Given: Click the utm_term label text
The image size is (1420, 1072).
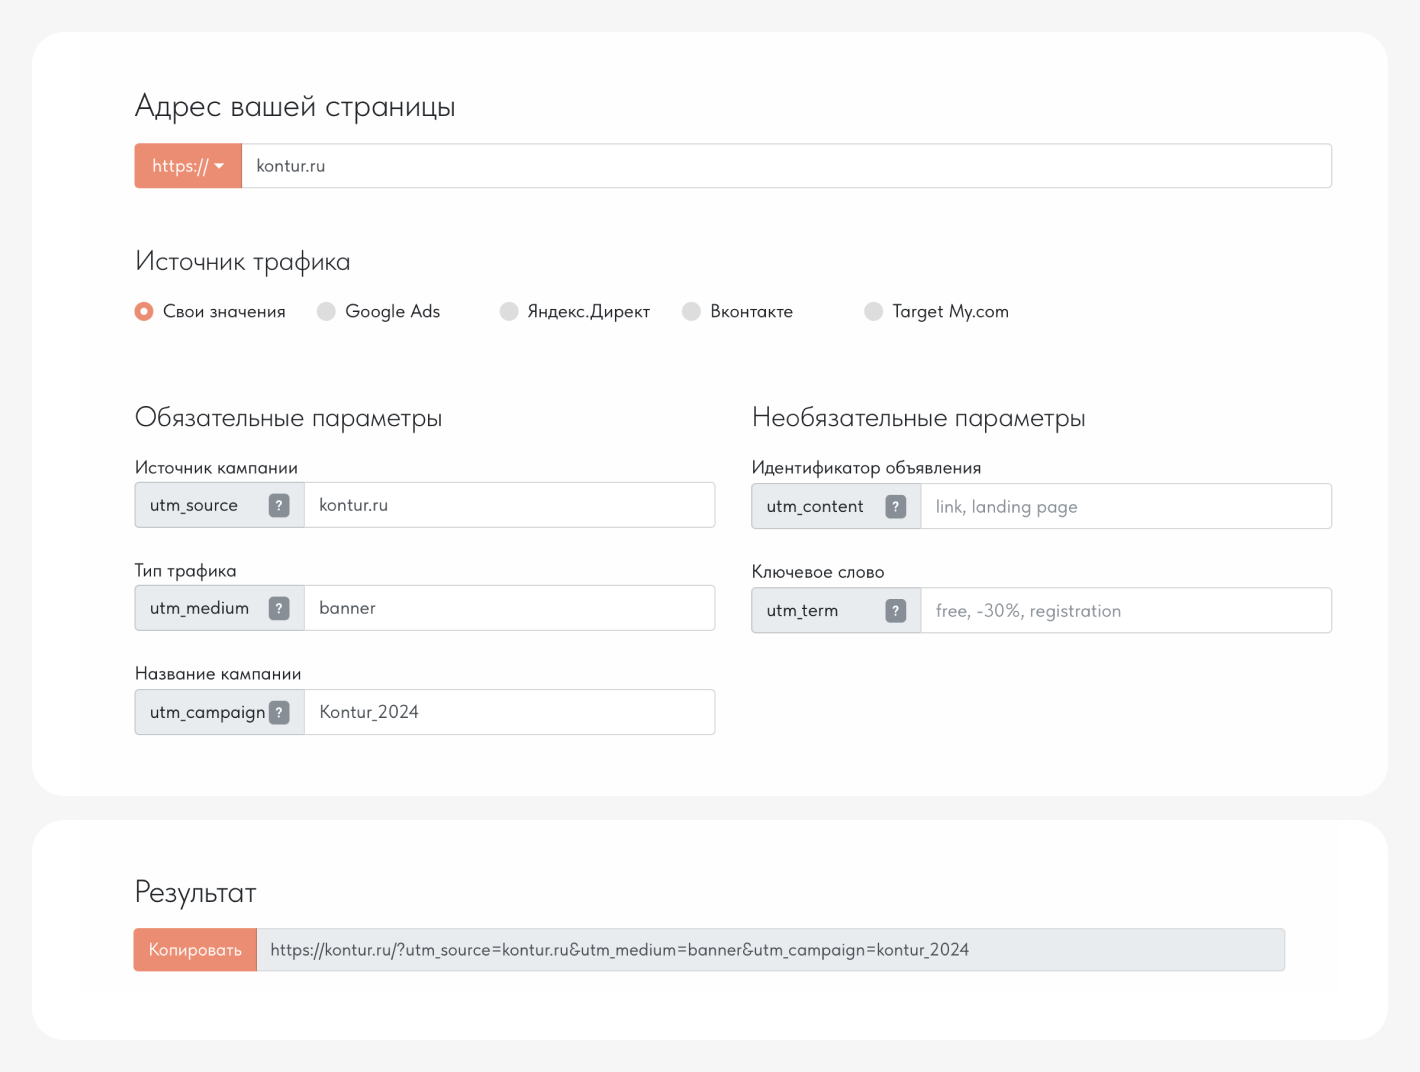Looking at the screenshot, I should coord(802,611).
